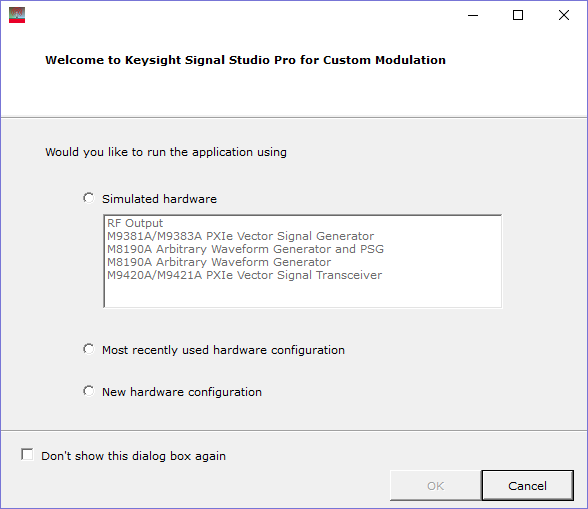Click the Signal Studio app icon in title bar

pos(17,15)
